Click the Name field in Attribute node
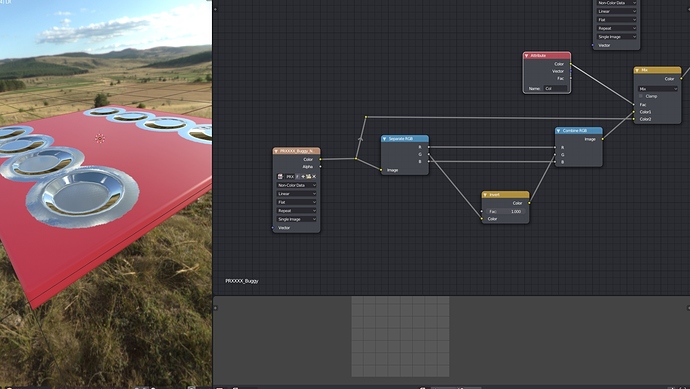Viewport: 690px width, 389px height. [555, 88]
